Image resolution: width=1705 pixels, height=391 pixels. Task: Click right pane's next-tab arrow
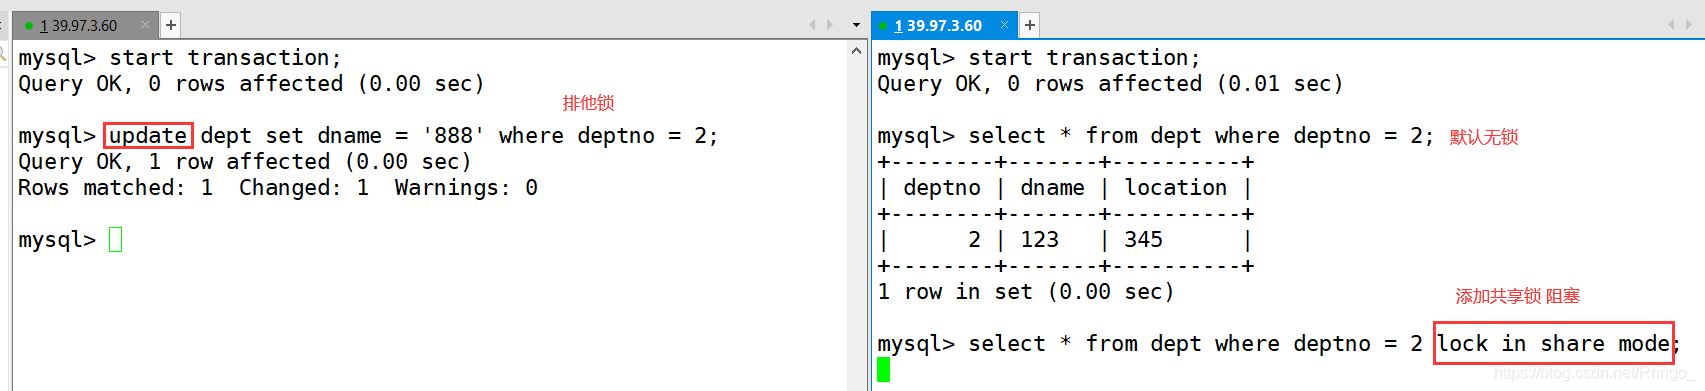(1689, 25)
